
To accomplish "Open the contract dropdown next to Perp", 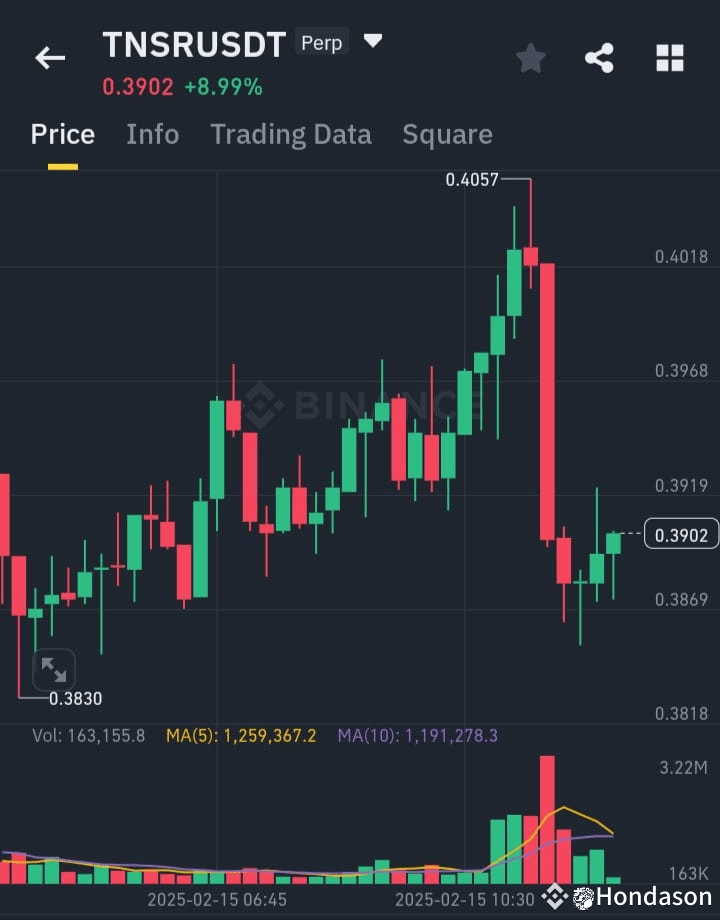I will click(x=372, y=41).
